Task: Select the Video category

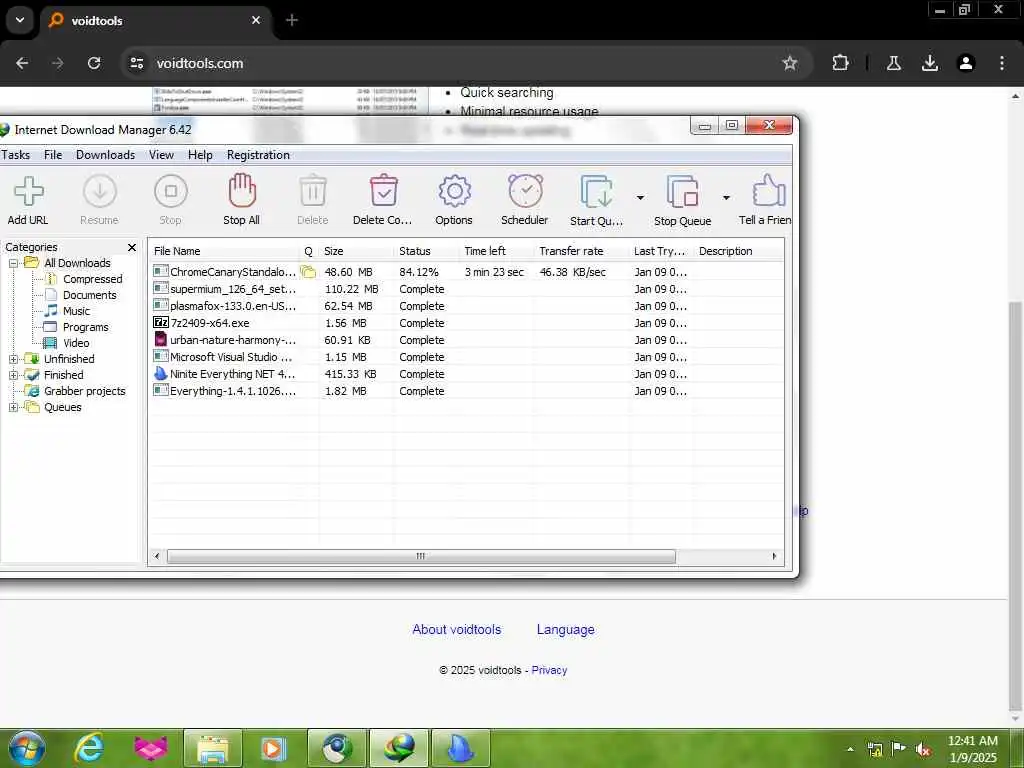Action: pyautogui.click(x=76, y=343)
